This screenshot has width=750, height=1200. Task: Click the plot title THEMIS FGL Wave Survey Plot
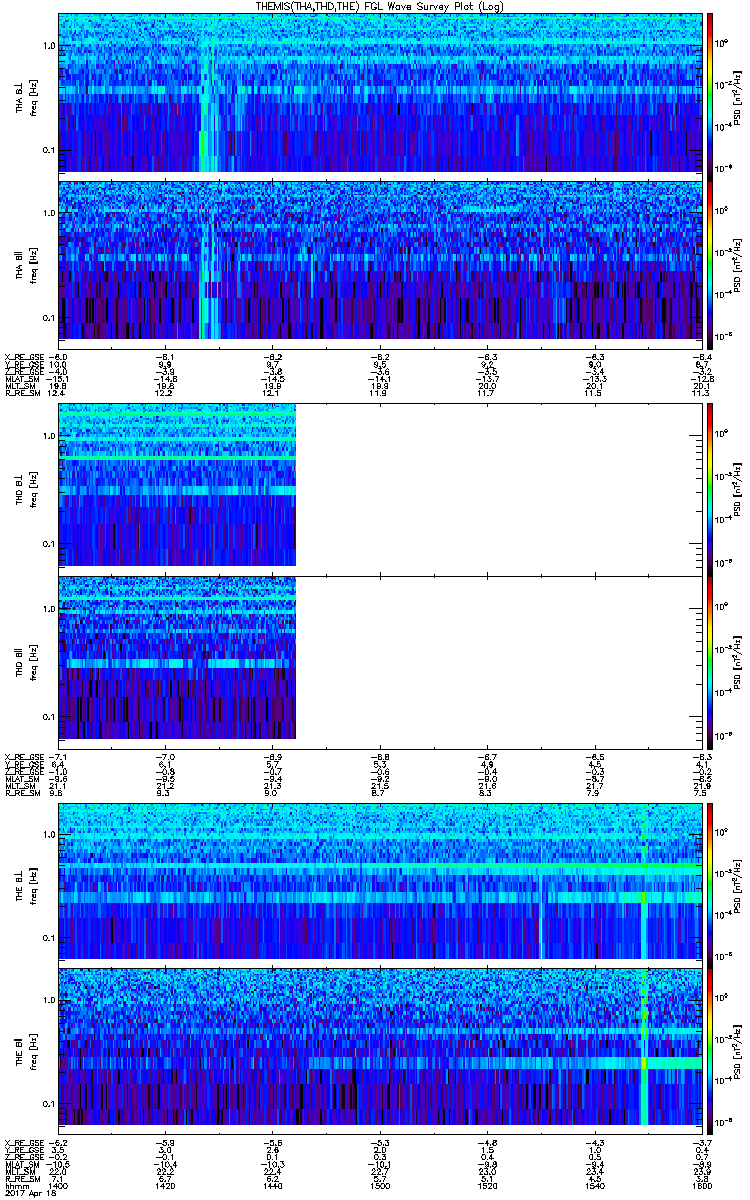click(x=380, y=6)
